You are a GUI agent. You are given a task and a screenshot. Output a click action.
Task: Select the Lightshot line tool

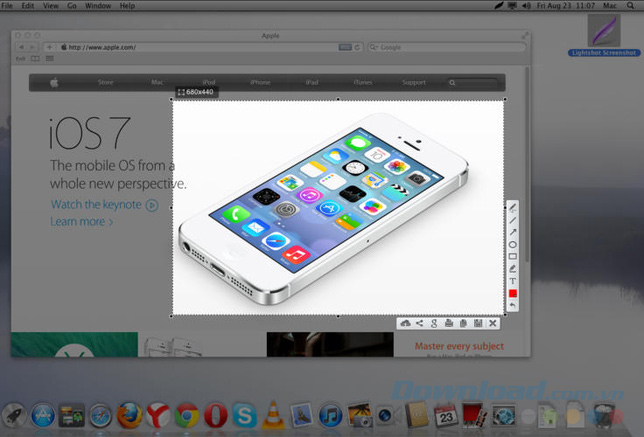pos(513,221)
